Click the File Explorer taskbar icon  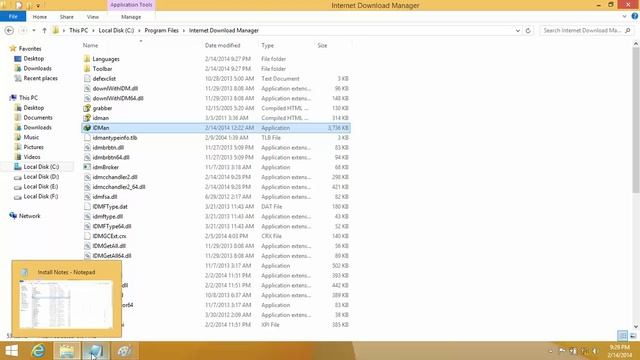tap(67, 351)
